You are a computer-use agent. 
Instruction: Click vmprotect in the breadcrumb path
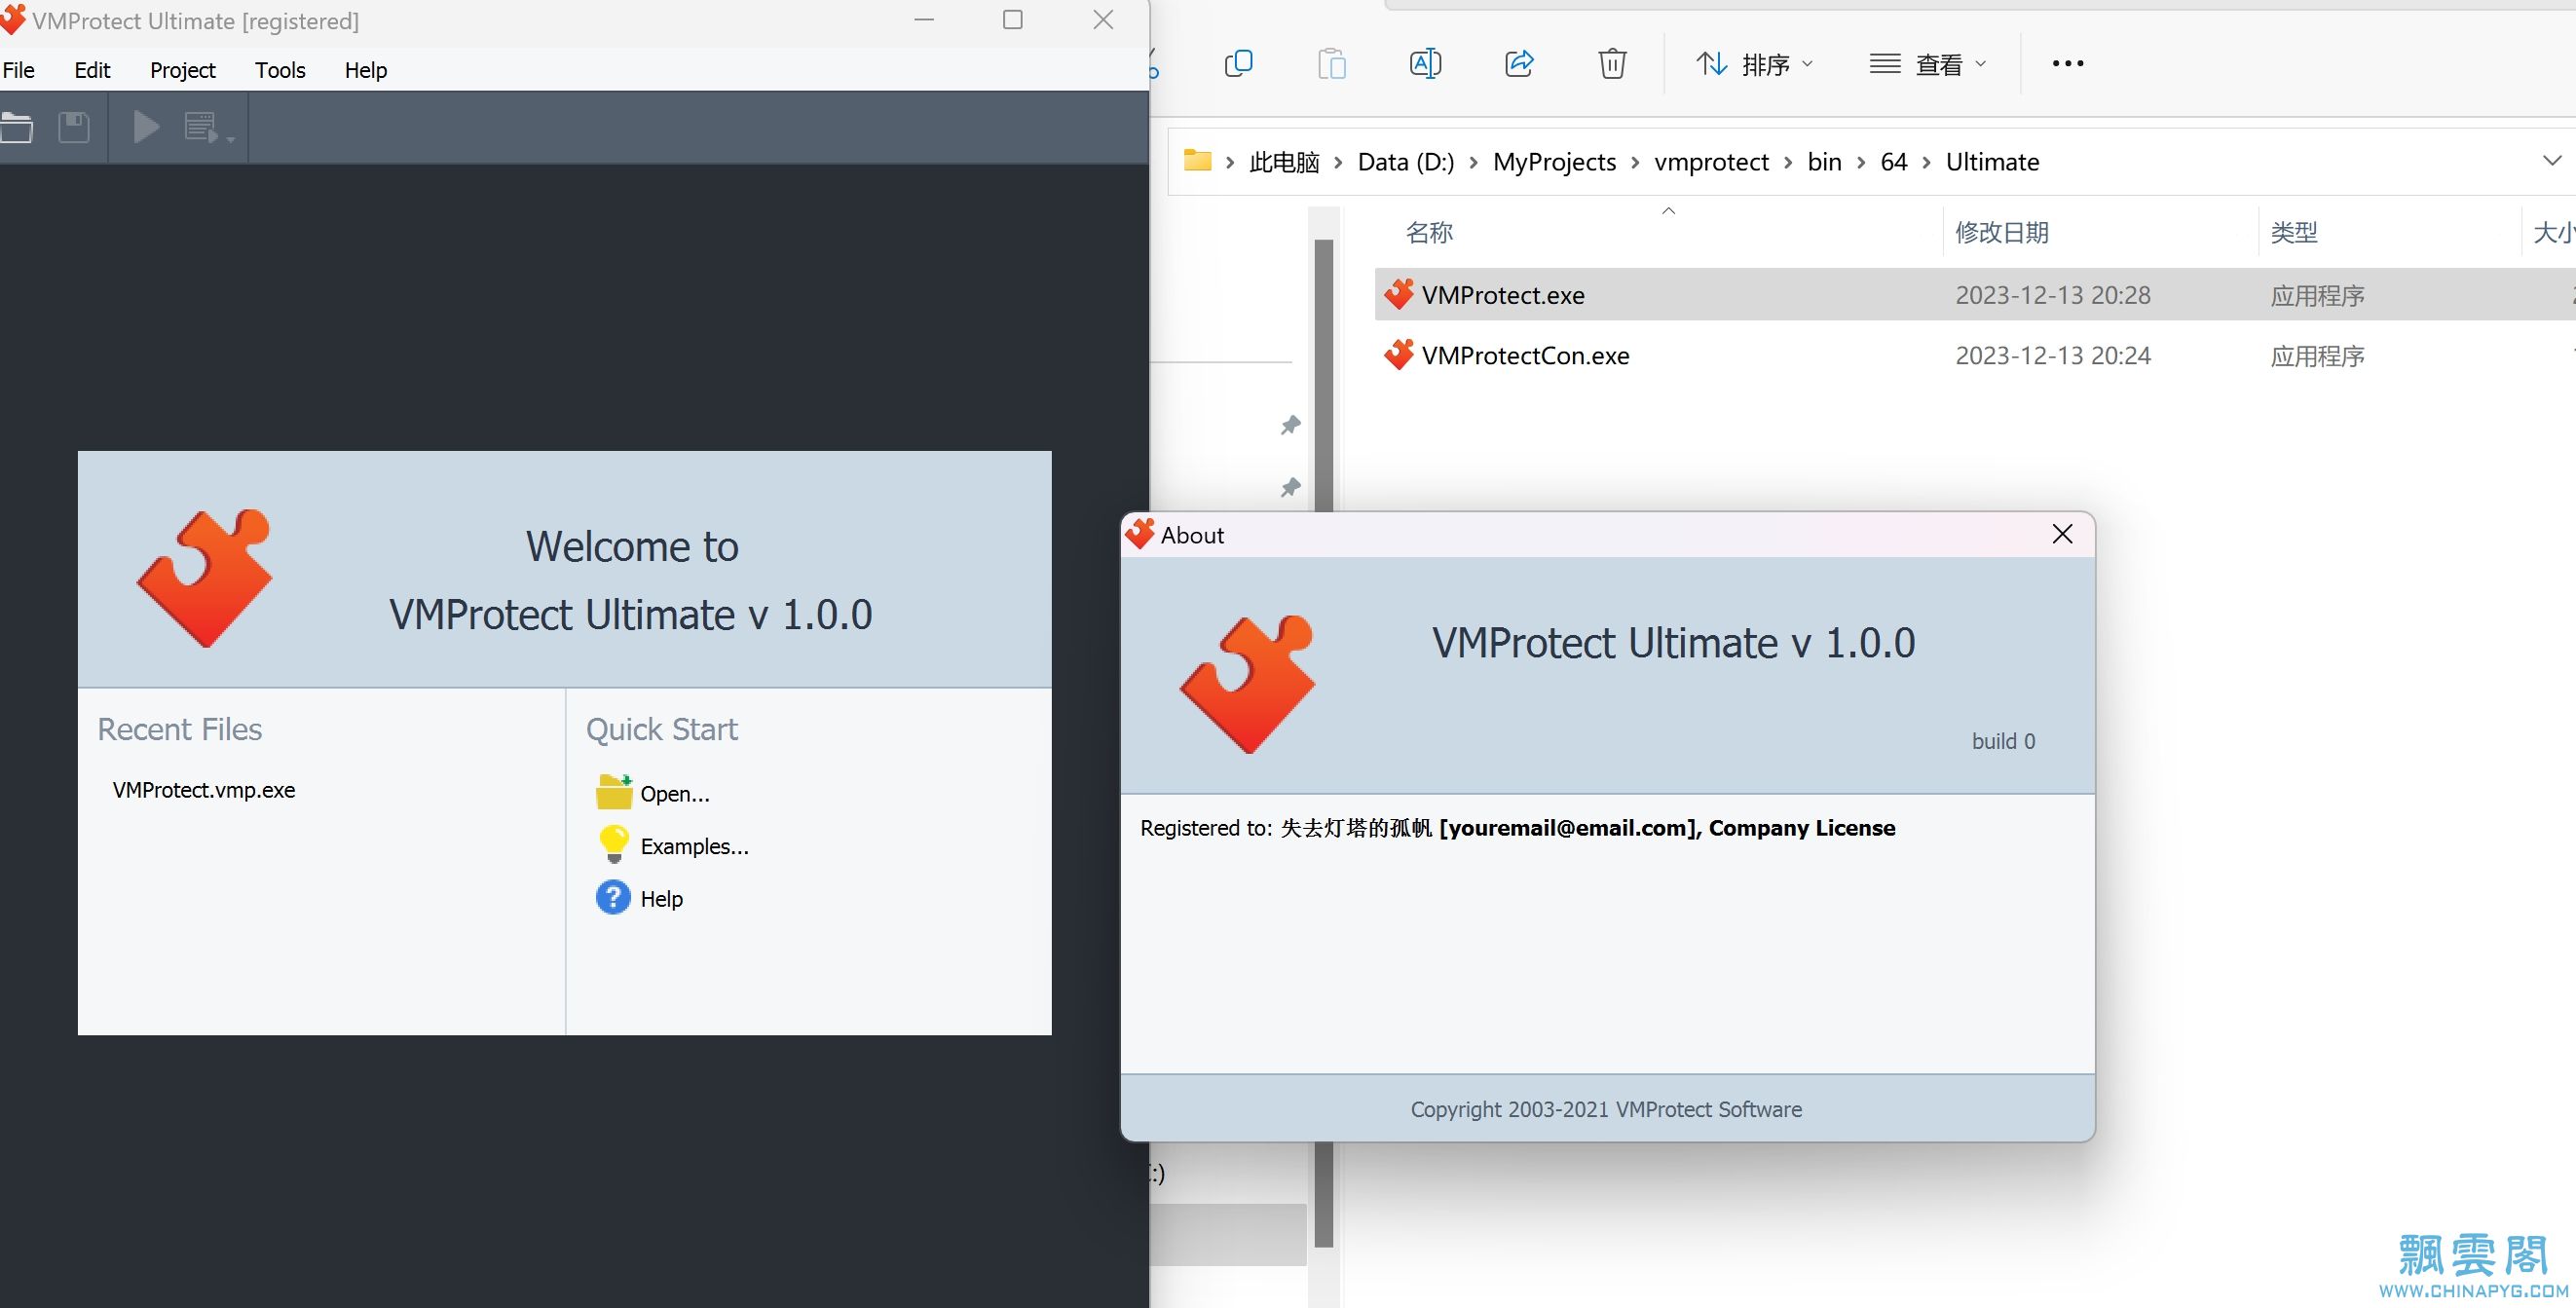[1711, 162]
